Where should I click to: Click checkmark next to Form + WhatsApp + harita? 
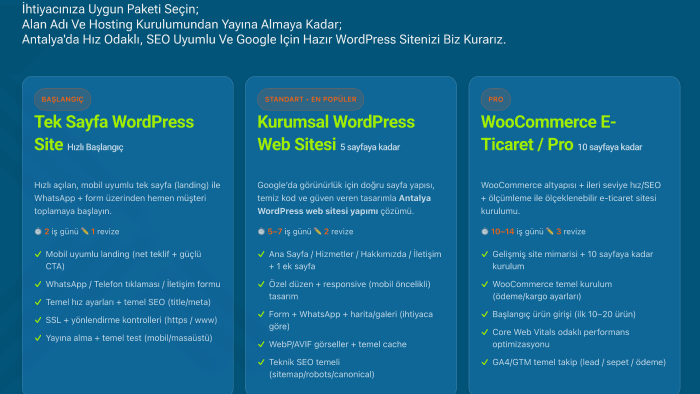point(261,315)
